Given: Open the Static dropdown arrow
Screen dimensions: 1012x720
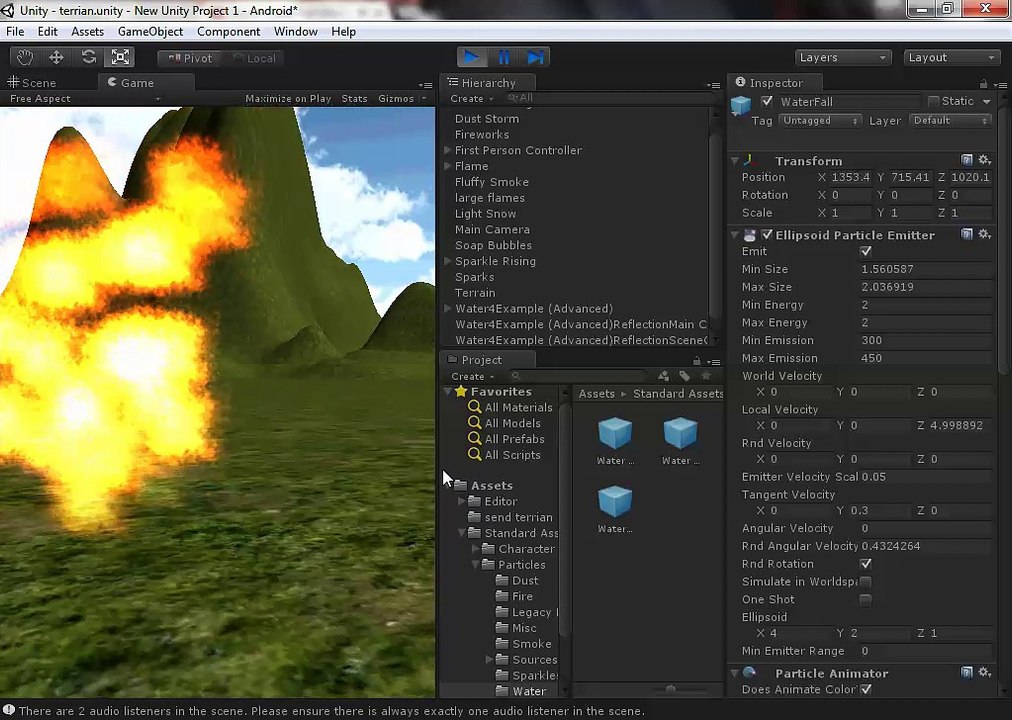Looking at the screenshot, I should pos(986,101).
